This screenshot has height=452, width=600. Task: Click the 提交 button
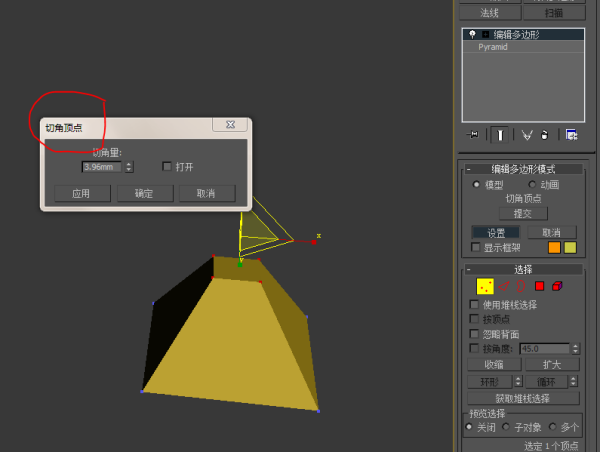tap(523, 214)
